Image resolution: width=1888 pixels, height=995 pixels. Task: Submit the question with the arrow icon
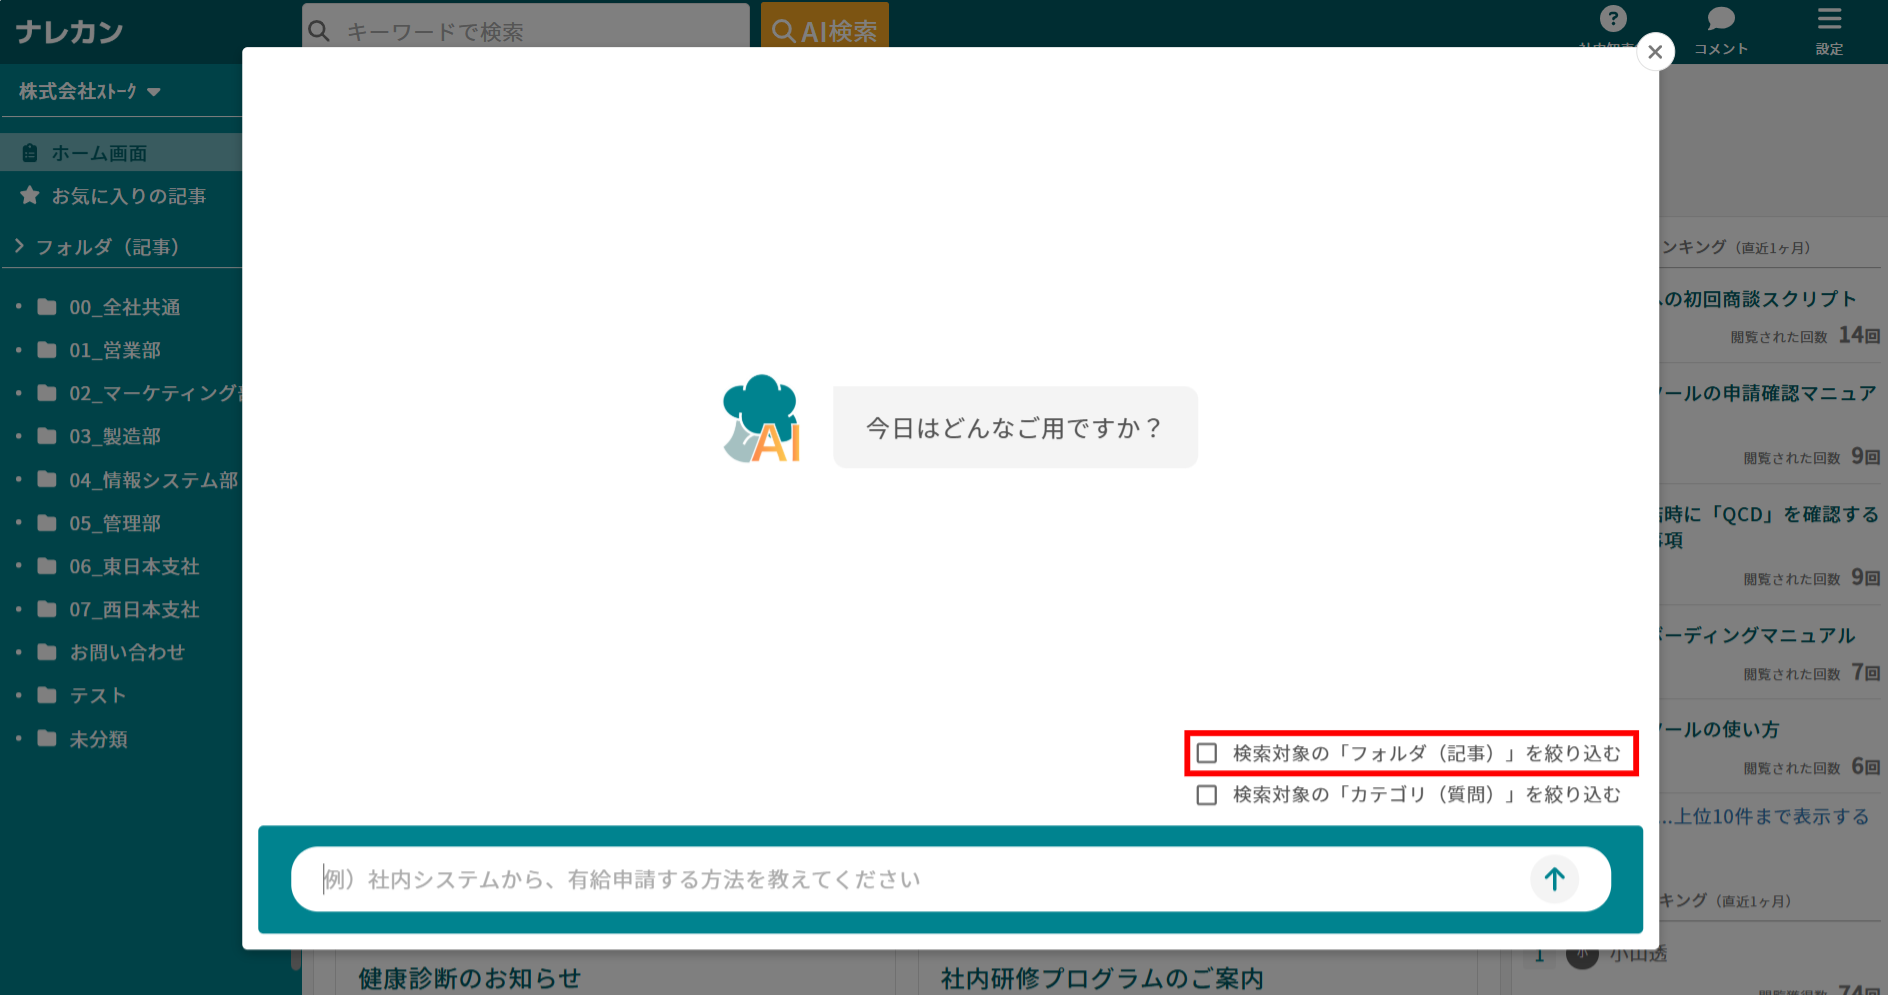(x=1553, y=879)
